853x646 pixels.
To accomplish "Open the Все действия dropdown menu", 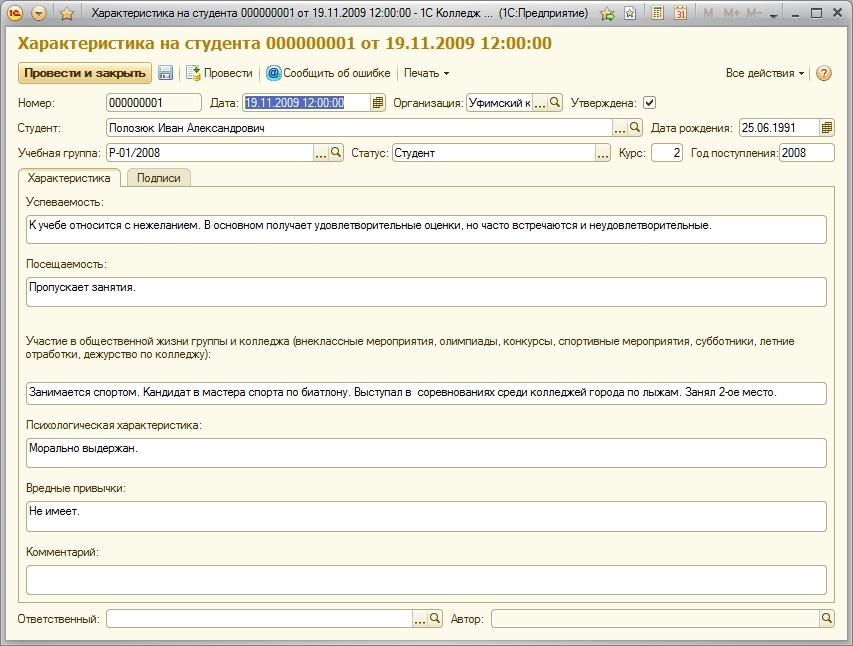I will [x=764, y=73].
